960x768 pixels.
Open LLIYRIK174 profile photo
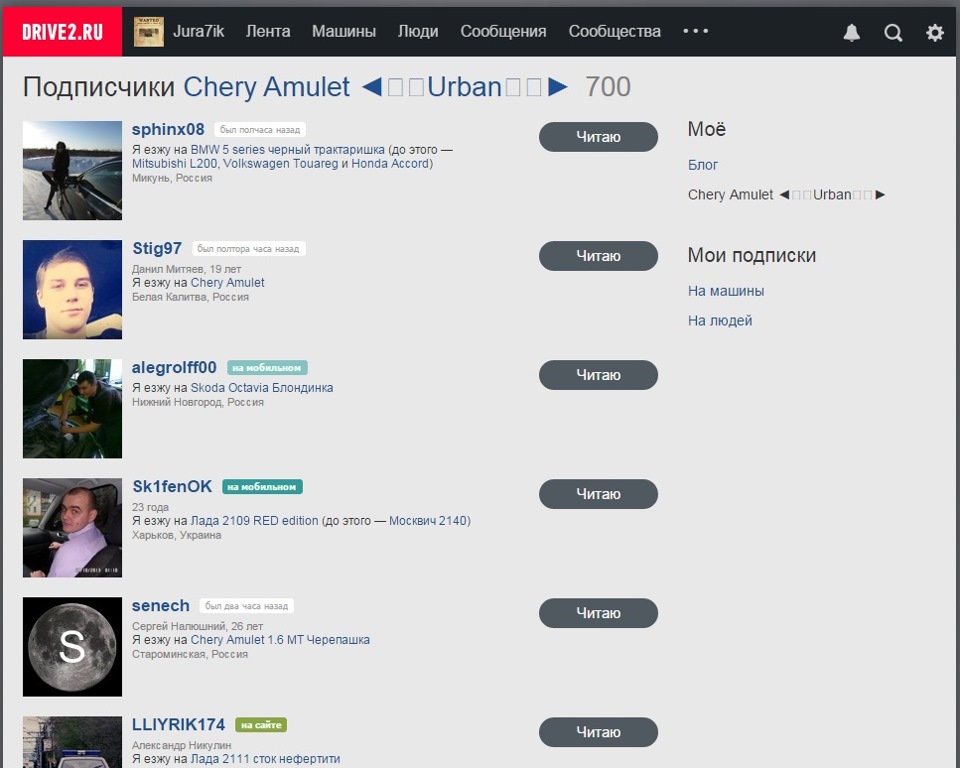[x=72, y=742]
